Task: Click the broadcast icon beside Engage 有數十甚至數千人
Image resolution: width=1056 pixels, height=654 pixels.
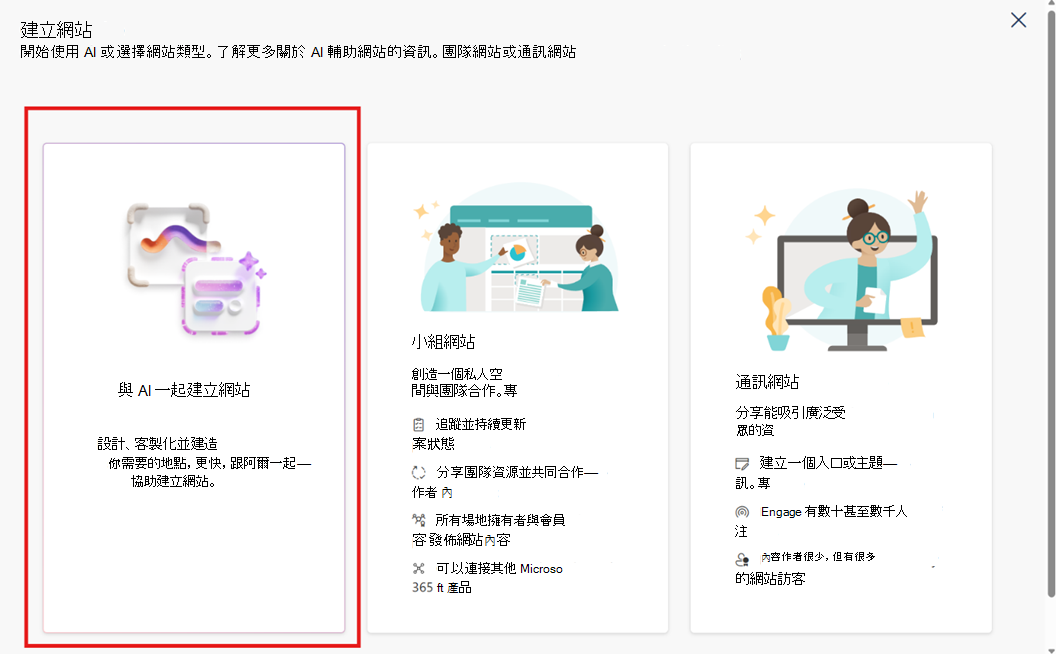Action: 742,512
